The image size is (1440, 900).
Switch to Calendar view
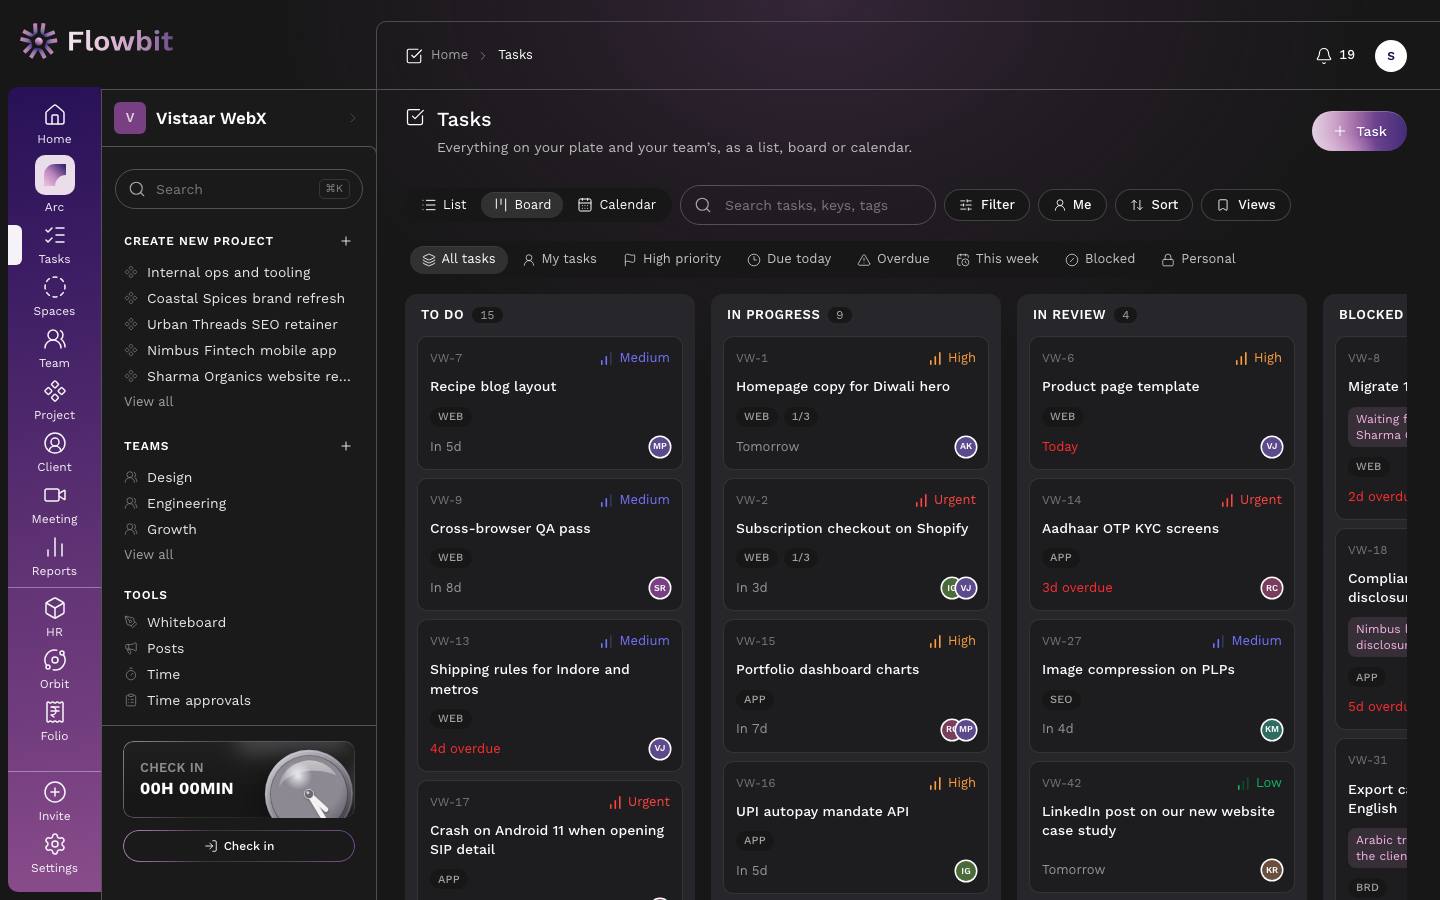[x=617, y=205]
